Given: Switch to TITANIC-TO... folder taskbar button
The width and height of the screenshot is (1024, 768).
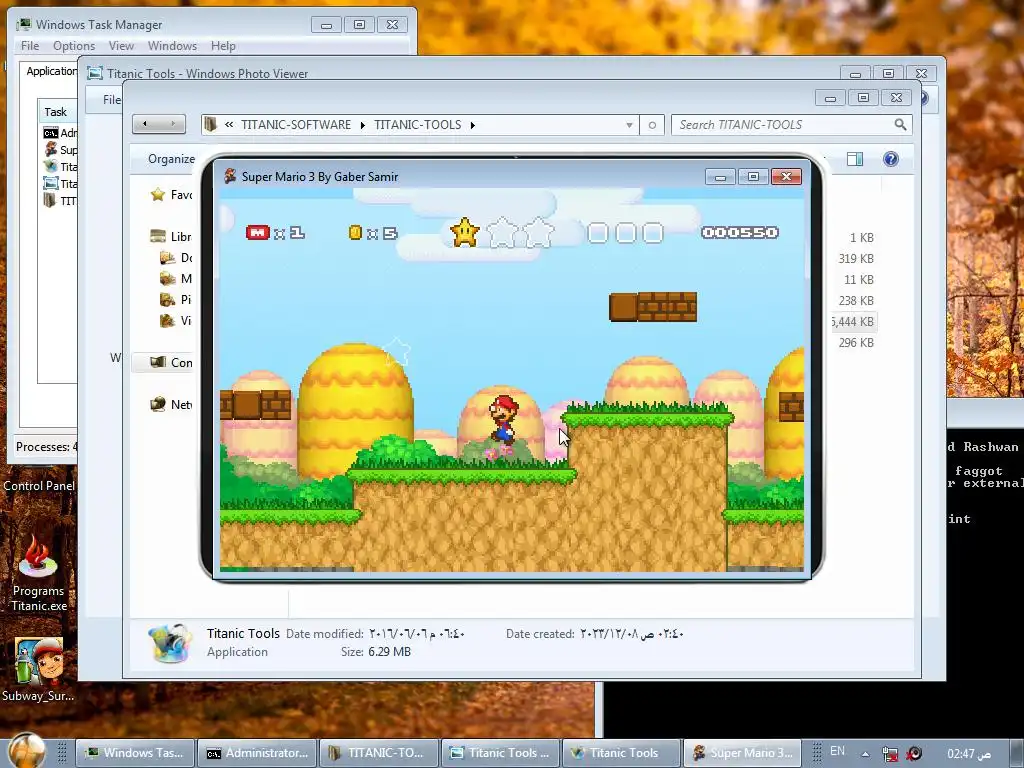Looking at the screenshot, I should tap(379, 753).
